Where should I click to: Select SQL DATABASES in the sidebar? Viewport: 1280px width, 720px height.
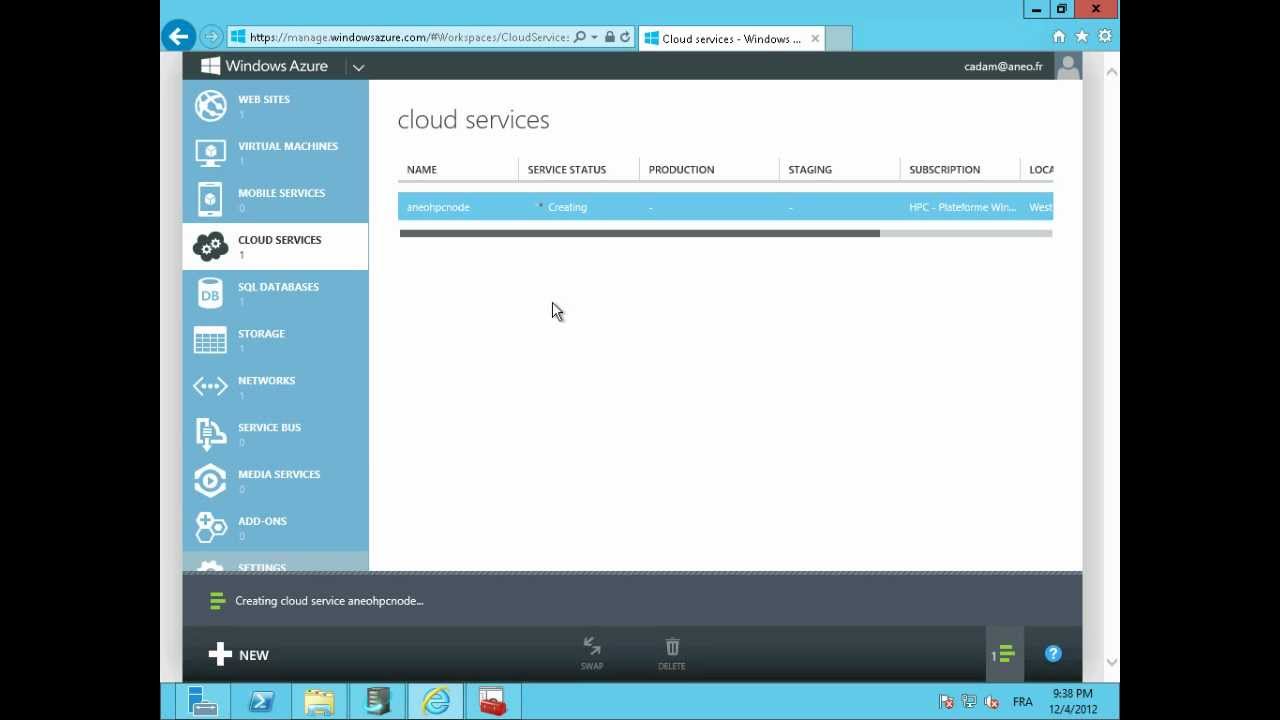click(278, 287)
